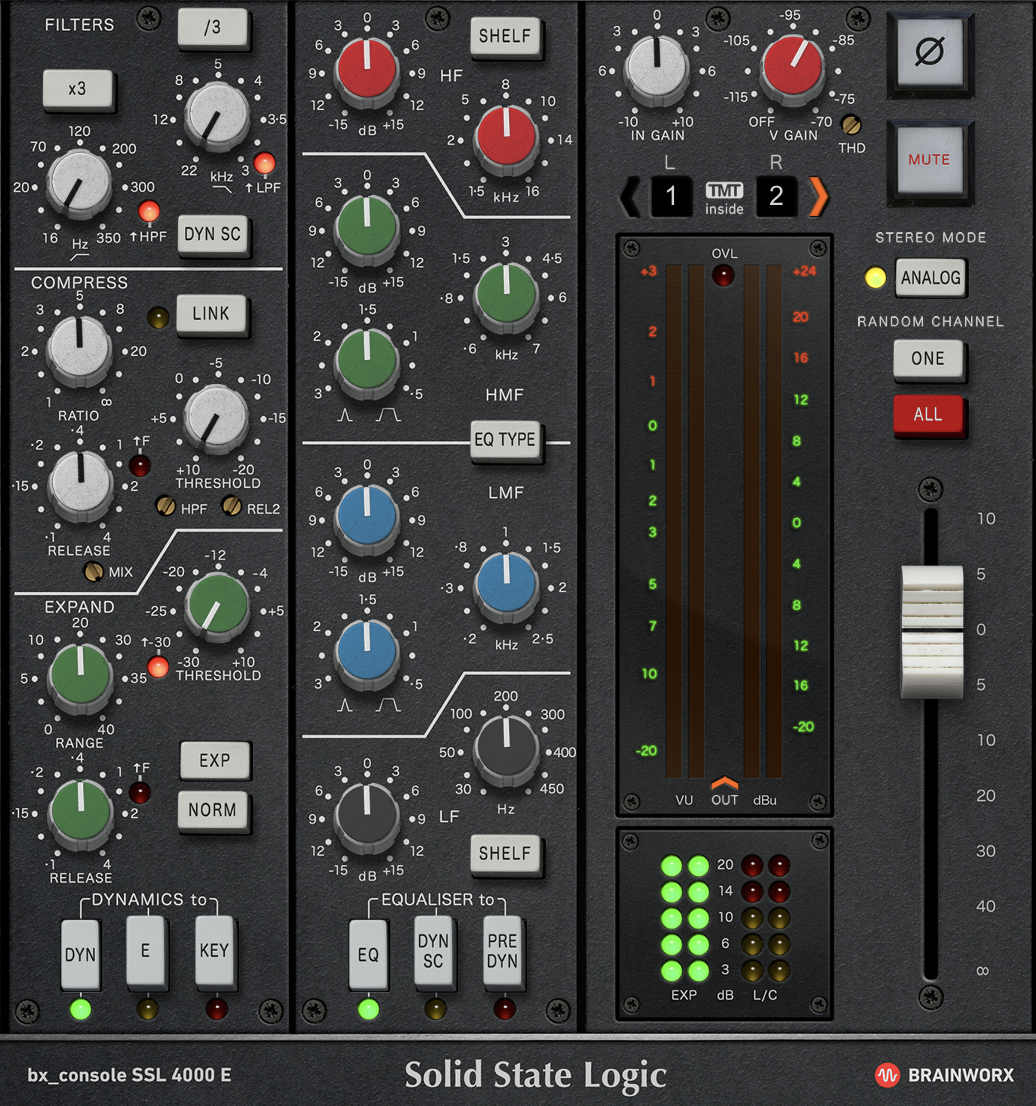Screen dimensions: 1036x1106
Task: Click R channel number 2 display
Action: (776, 196)
